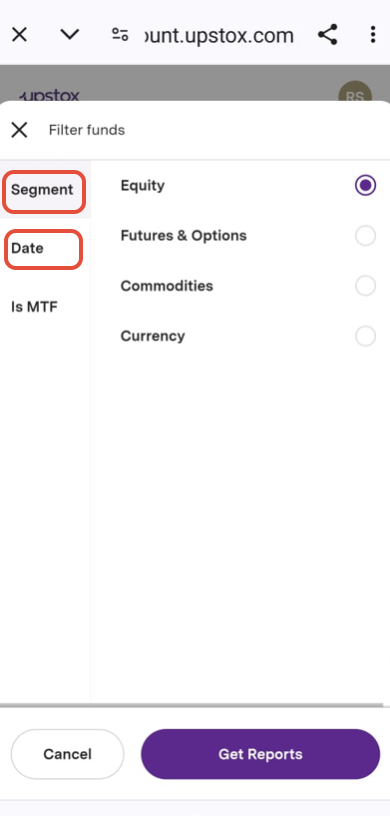Open the three-dot browser menu
This screenshot has height=816, width=390.
[x=372, y=35]
